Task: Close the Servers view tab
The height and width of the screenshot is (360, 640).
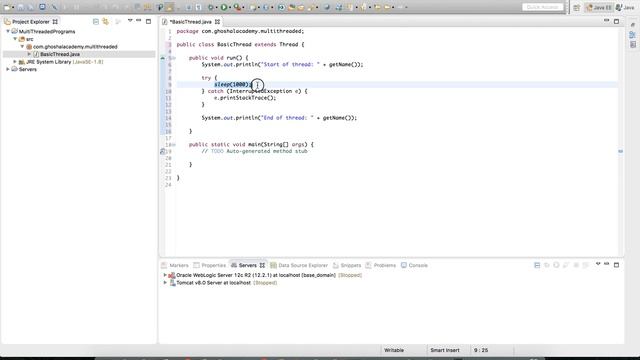Action: point(262,265)
